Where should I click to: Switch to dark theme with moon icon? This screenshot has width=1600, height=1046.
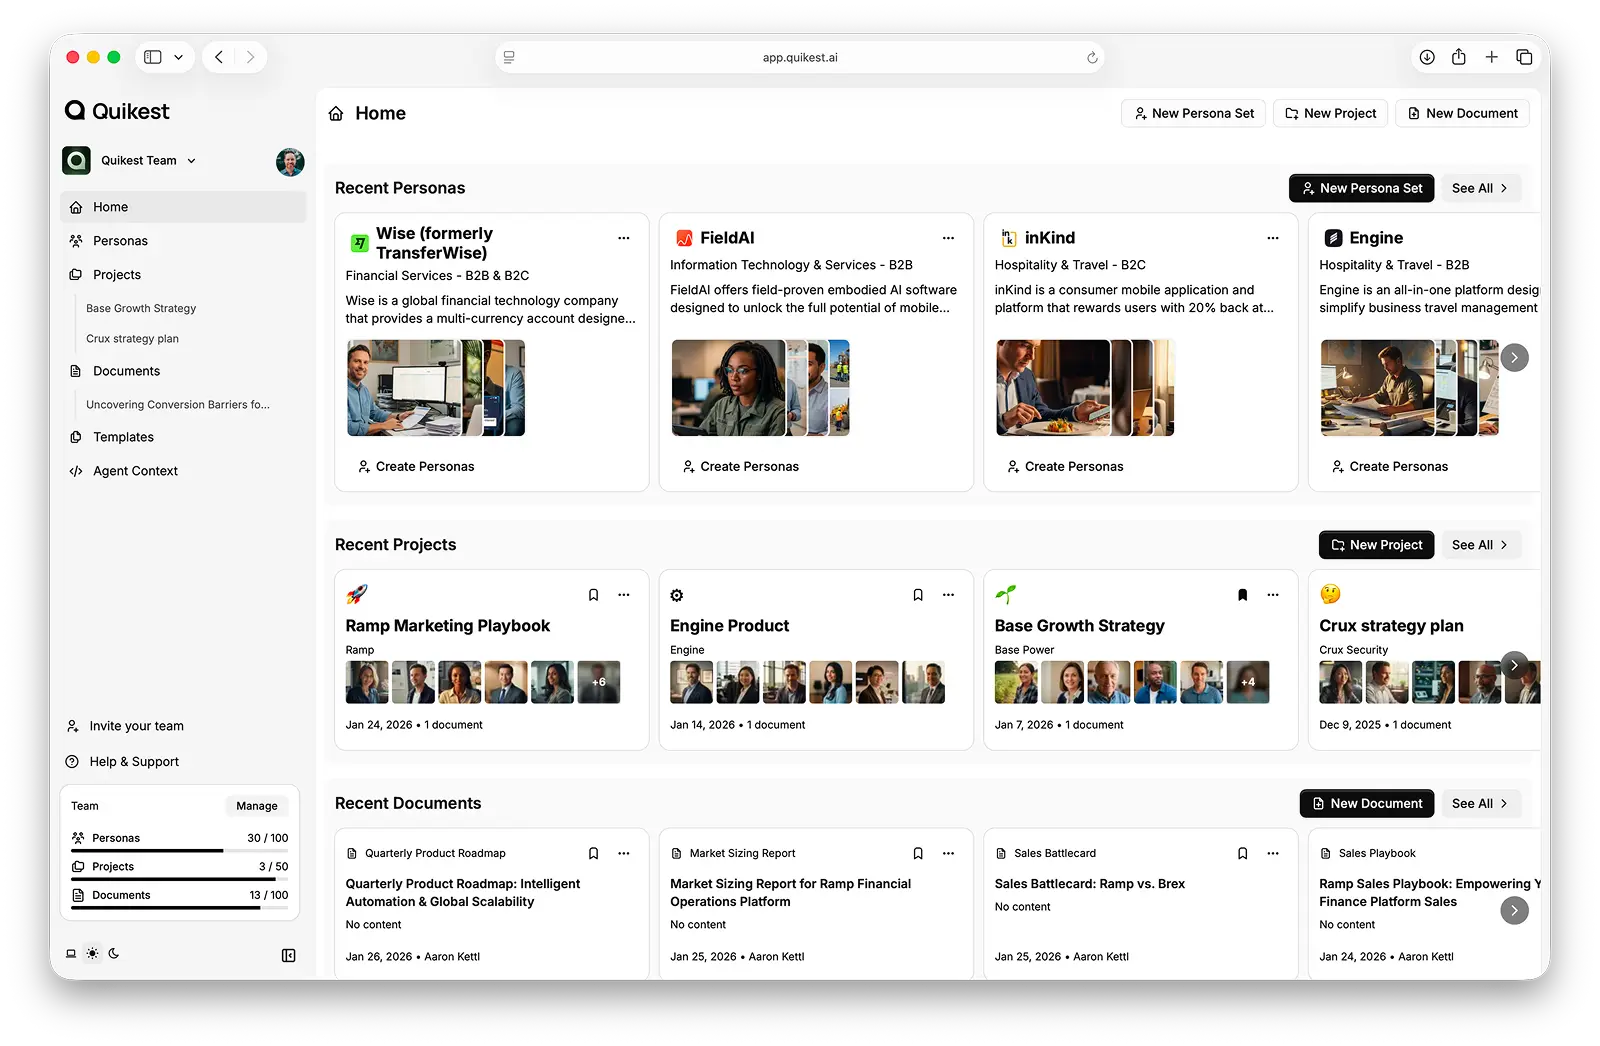tap(114, 954)
